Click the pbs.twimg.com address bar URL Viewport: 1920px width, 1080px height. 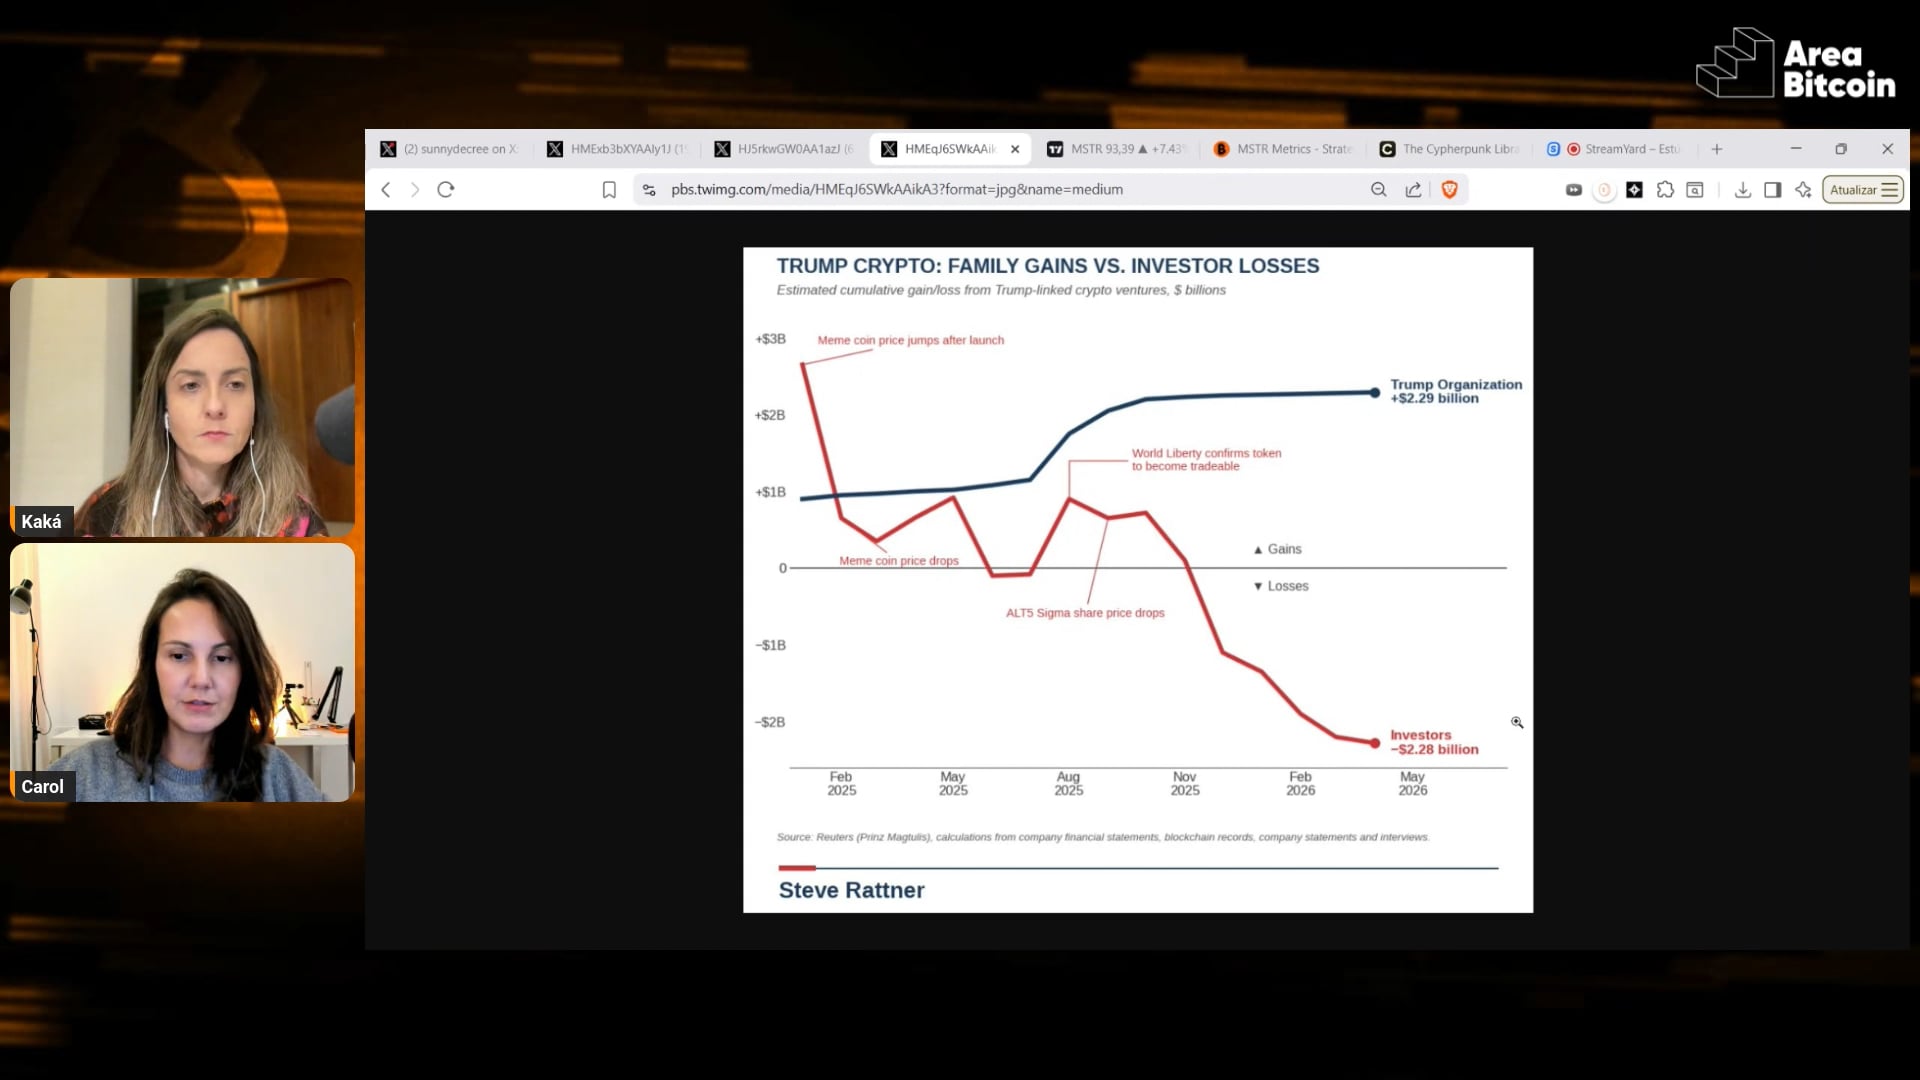click(x=897, y=190)
